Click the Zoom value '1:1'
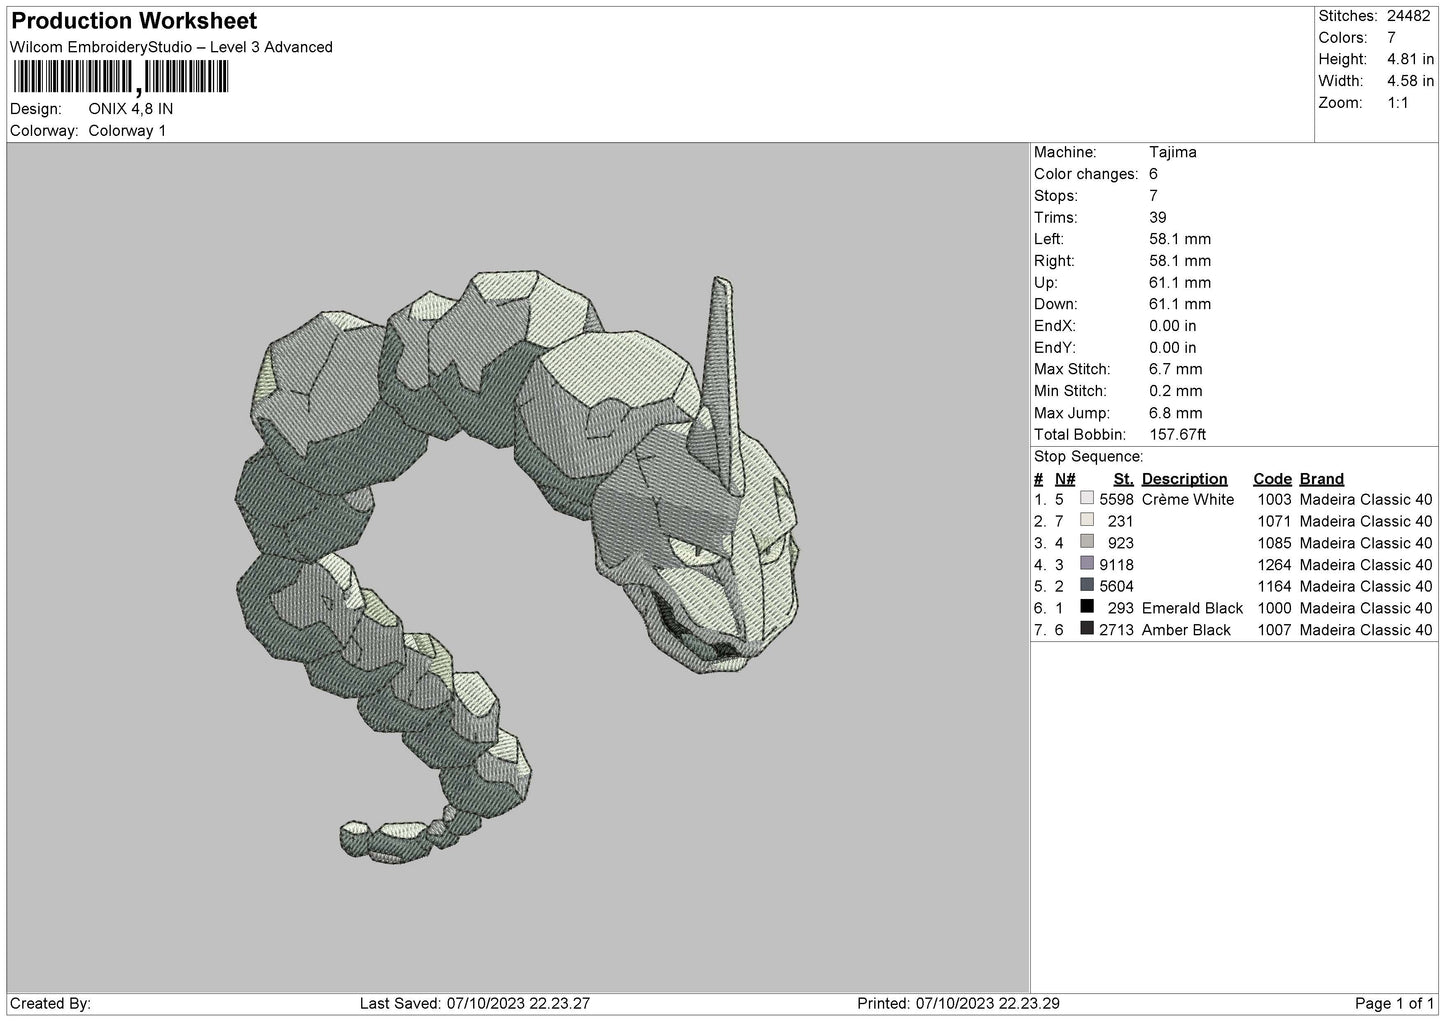This screenshot has width=1445, height=1021. [1398, 103]
